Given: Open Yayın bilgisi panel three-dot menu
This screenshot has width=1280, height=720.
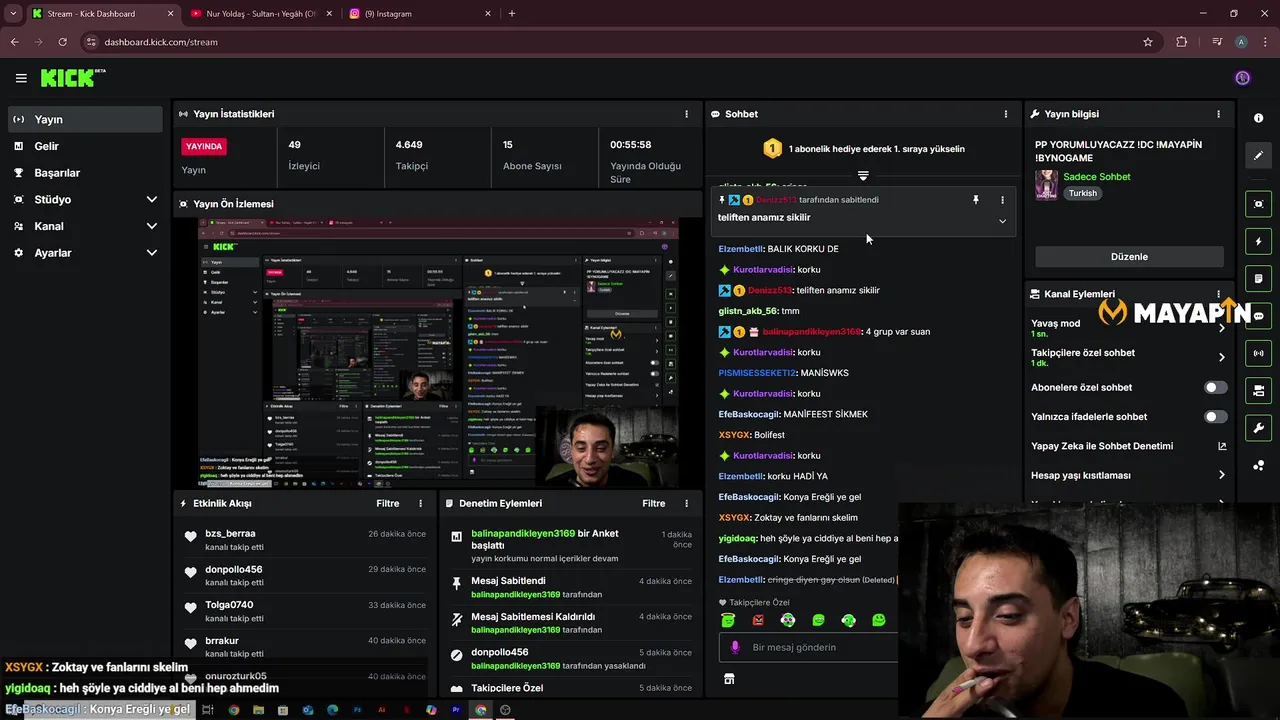Looking at the screenshot, I should pos(1218,114).
